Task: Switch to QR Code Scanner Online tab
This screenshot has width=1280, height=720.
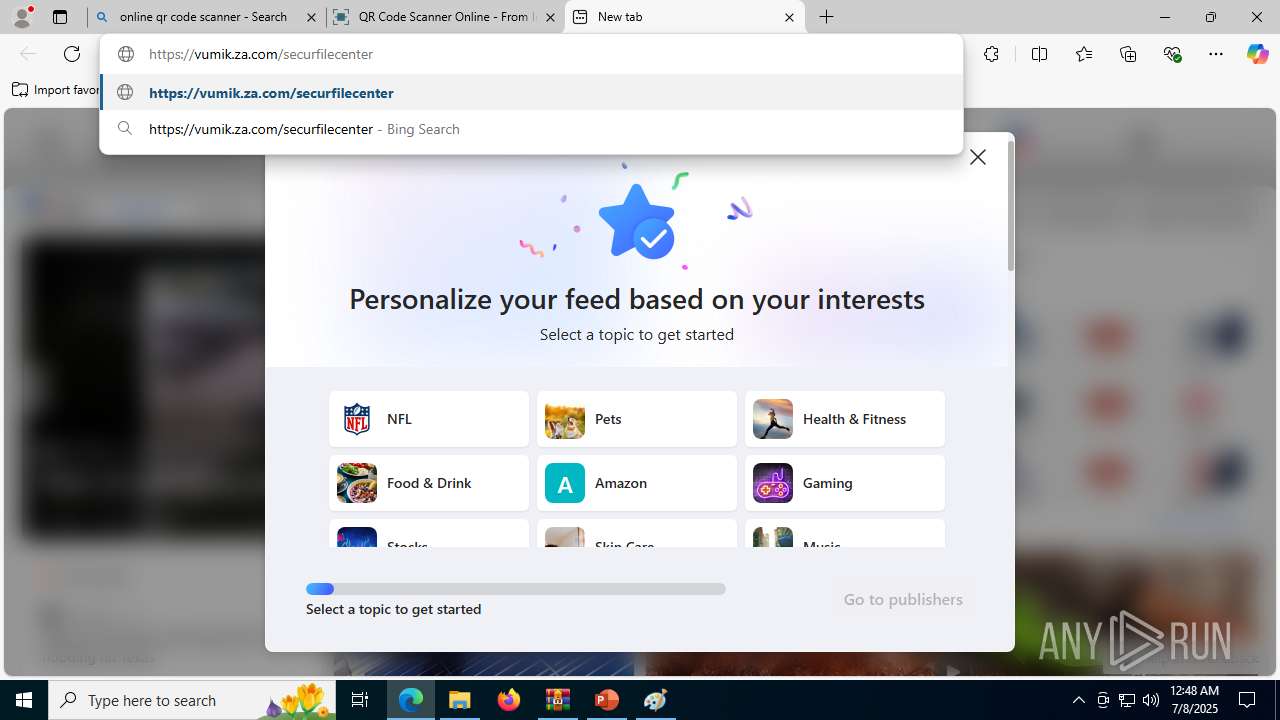Action: coord(445,17)
